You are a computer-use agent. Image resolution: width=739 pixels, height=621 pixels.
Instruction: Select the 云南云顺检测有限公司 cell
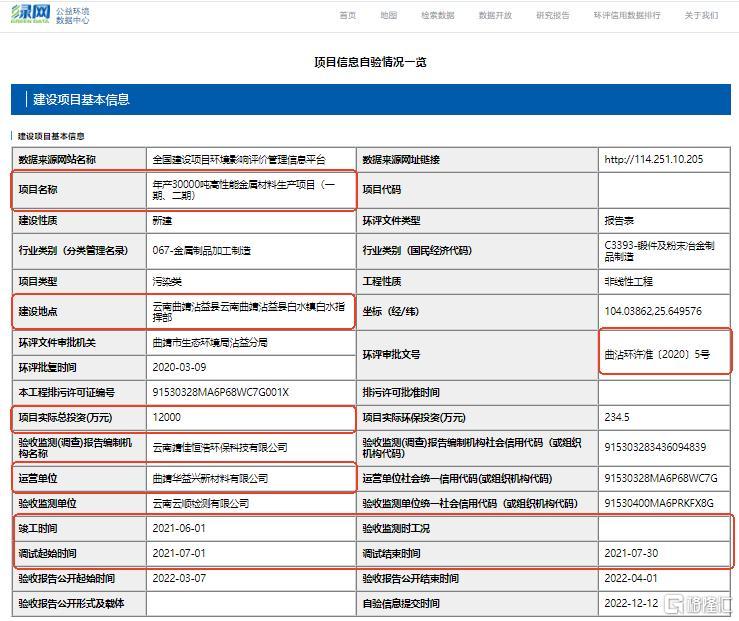(251, 503)
